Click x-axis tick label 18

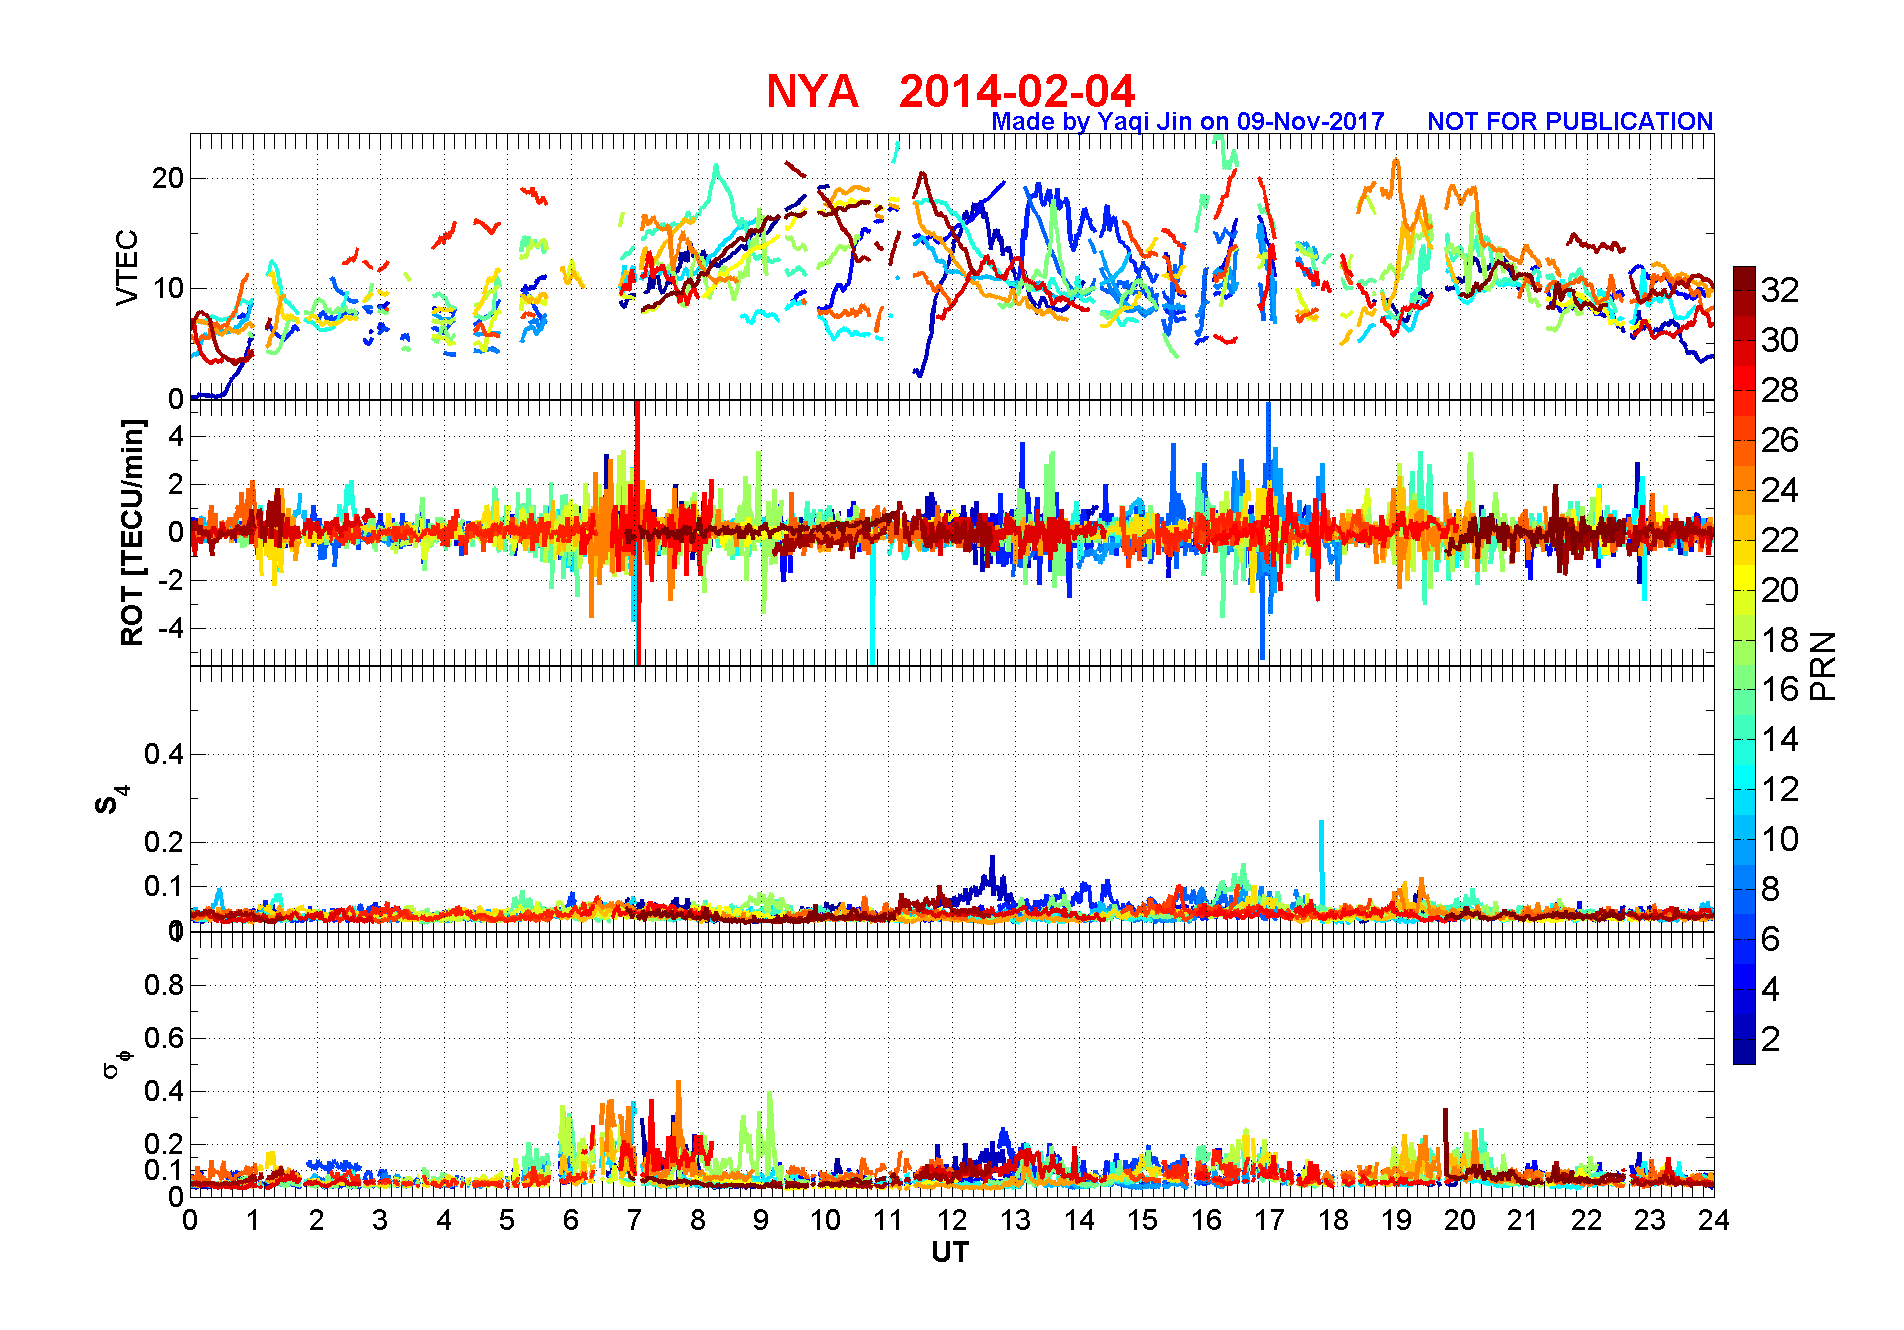1333,1220
